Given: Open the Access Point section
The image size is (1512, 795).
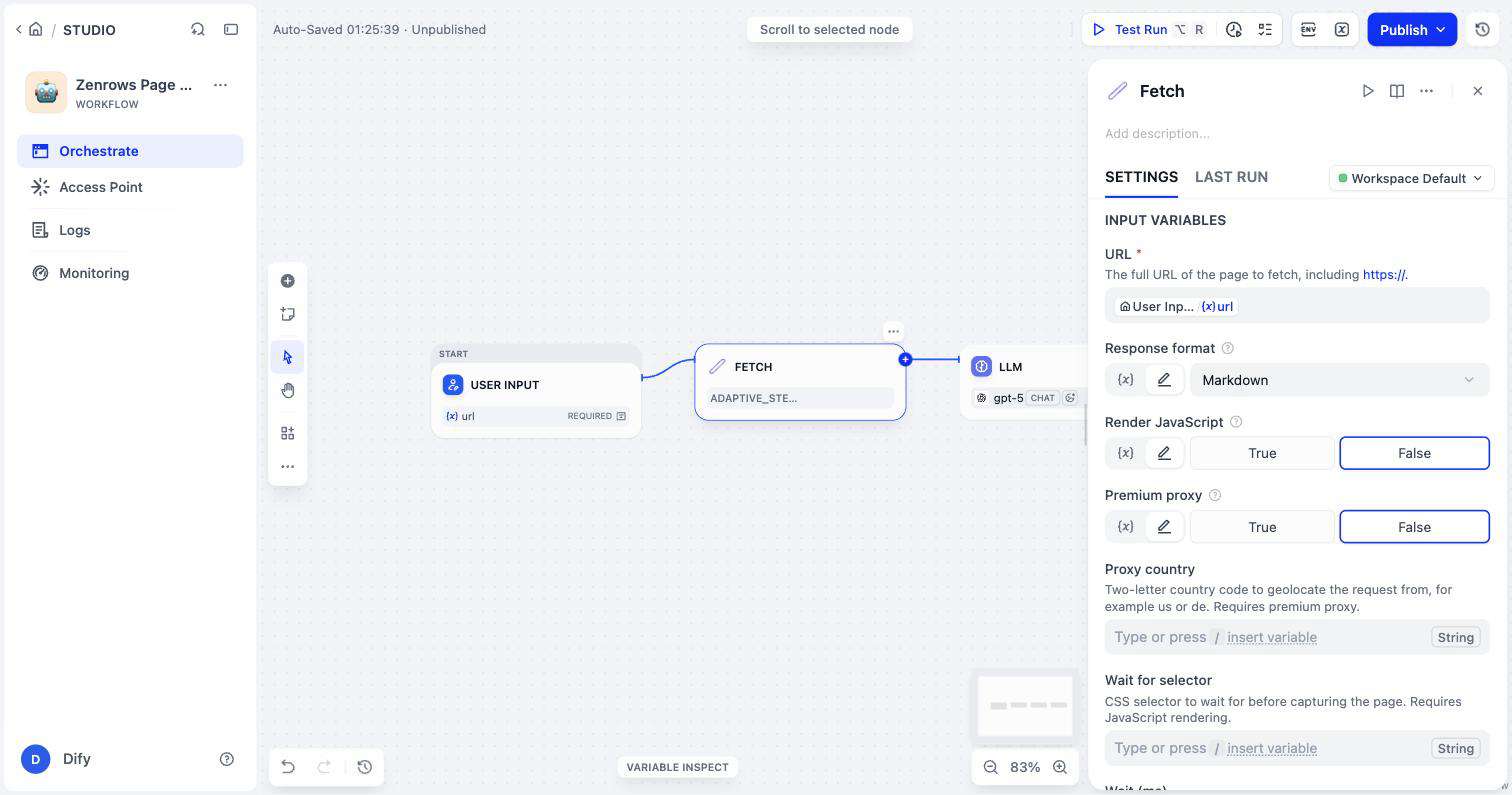Looking at the screenshot, I should click(130, 187).
